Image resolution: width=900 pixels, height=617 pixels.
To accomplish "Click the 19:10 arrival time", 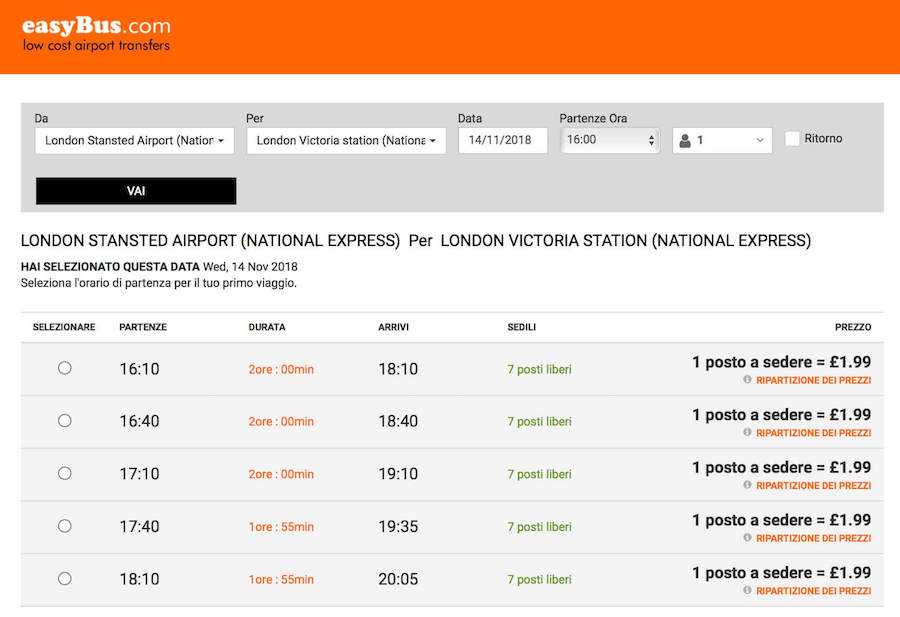I will [398, 474].
